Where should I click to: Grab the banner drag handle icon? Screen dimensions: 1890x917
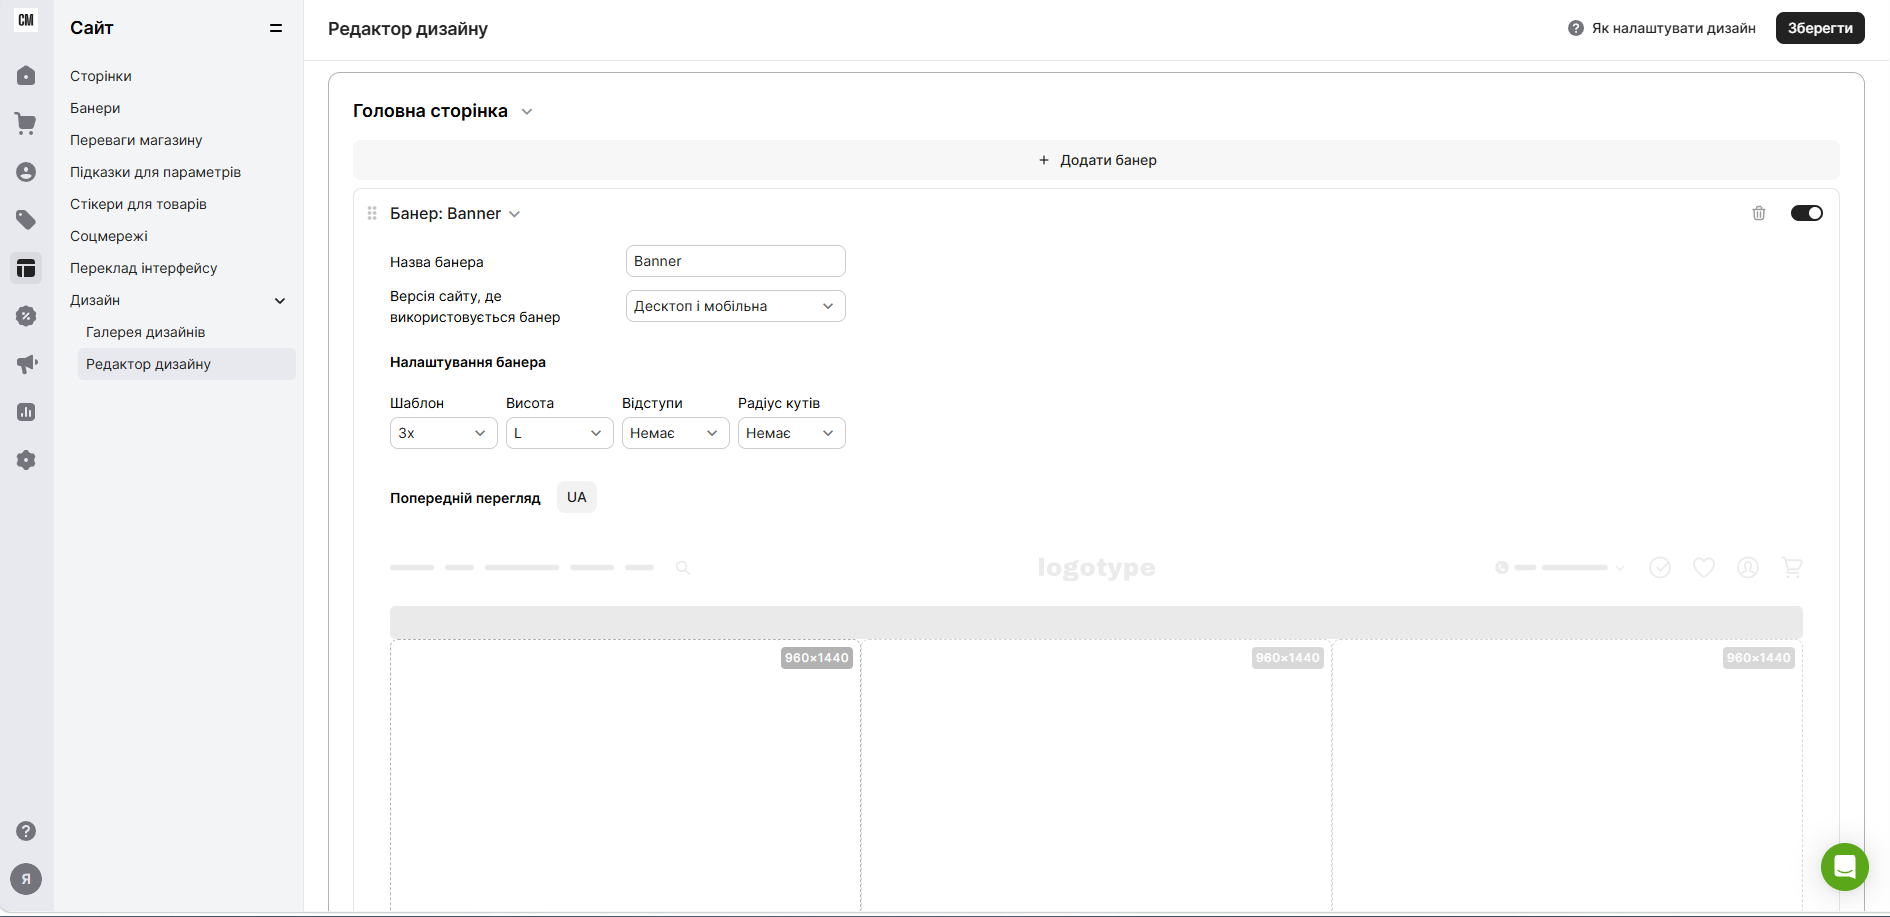click(x=372, y=213)
